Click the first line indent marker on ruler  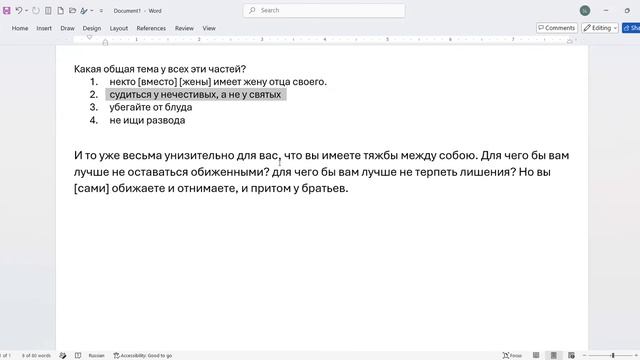click(90, 37)
